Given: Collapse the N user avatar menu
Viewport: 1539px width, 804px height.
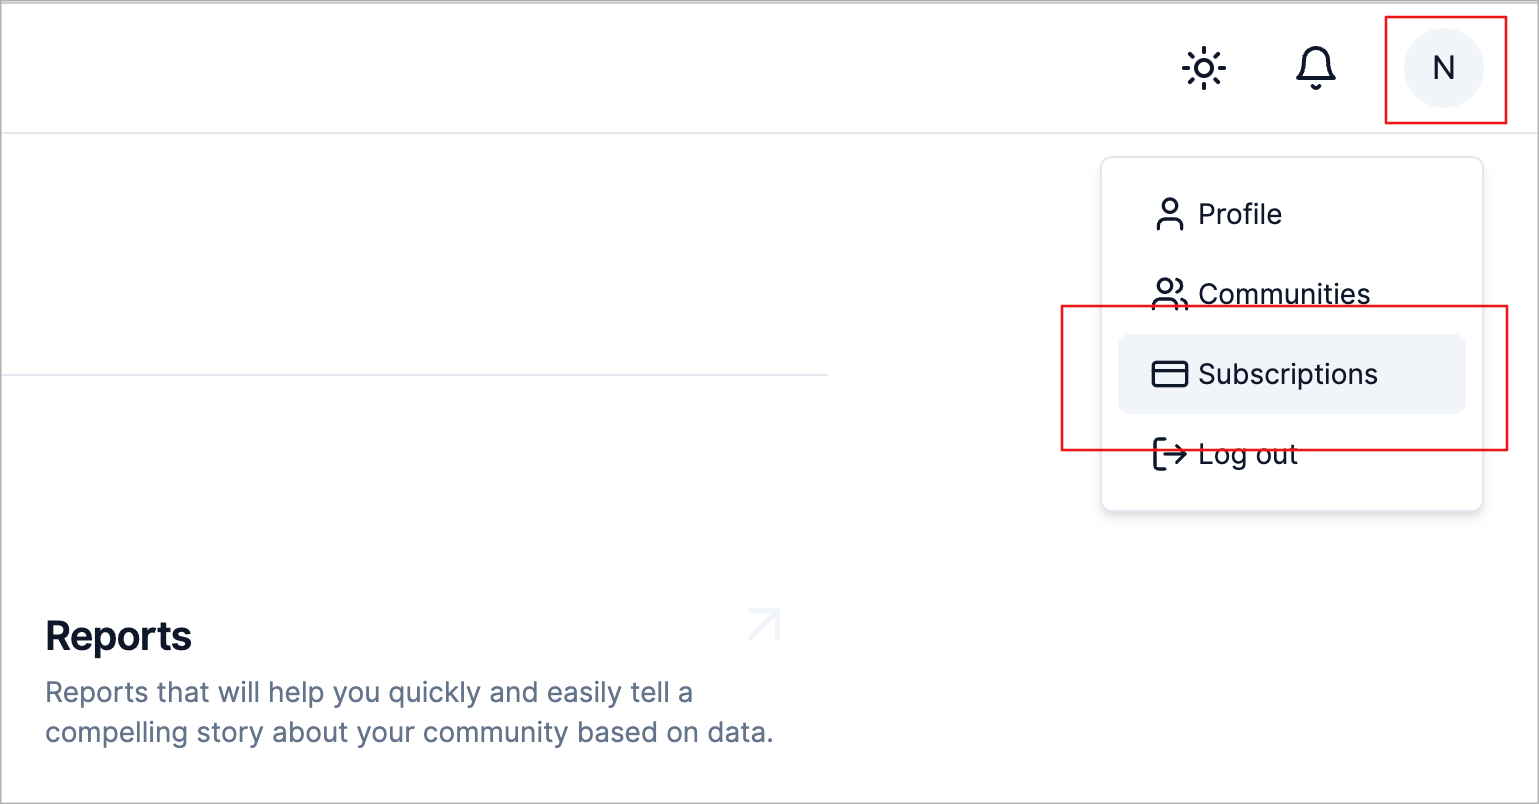Looking at the screenshot, I should coord(1444,68).
